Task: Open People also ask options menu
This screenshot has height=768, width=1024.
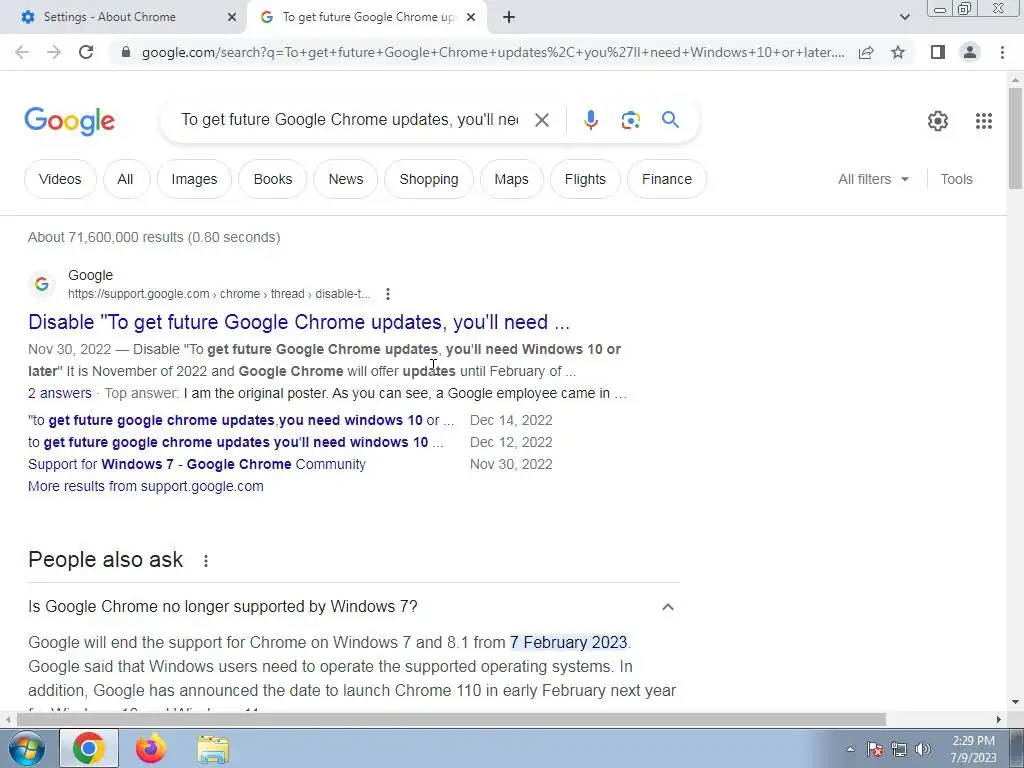Action: tap(206, 560)
